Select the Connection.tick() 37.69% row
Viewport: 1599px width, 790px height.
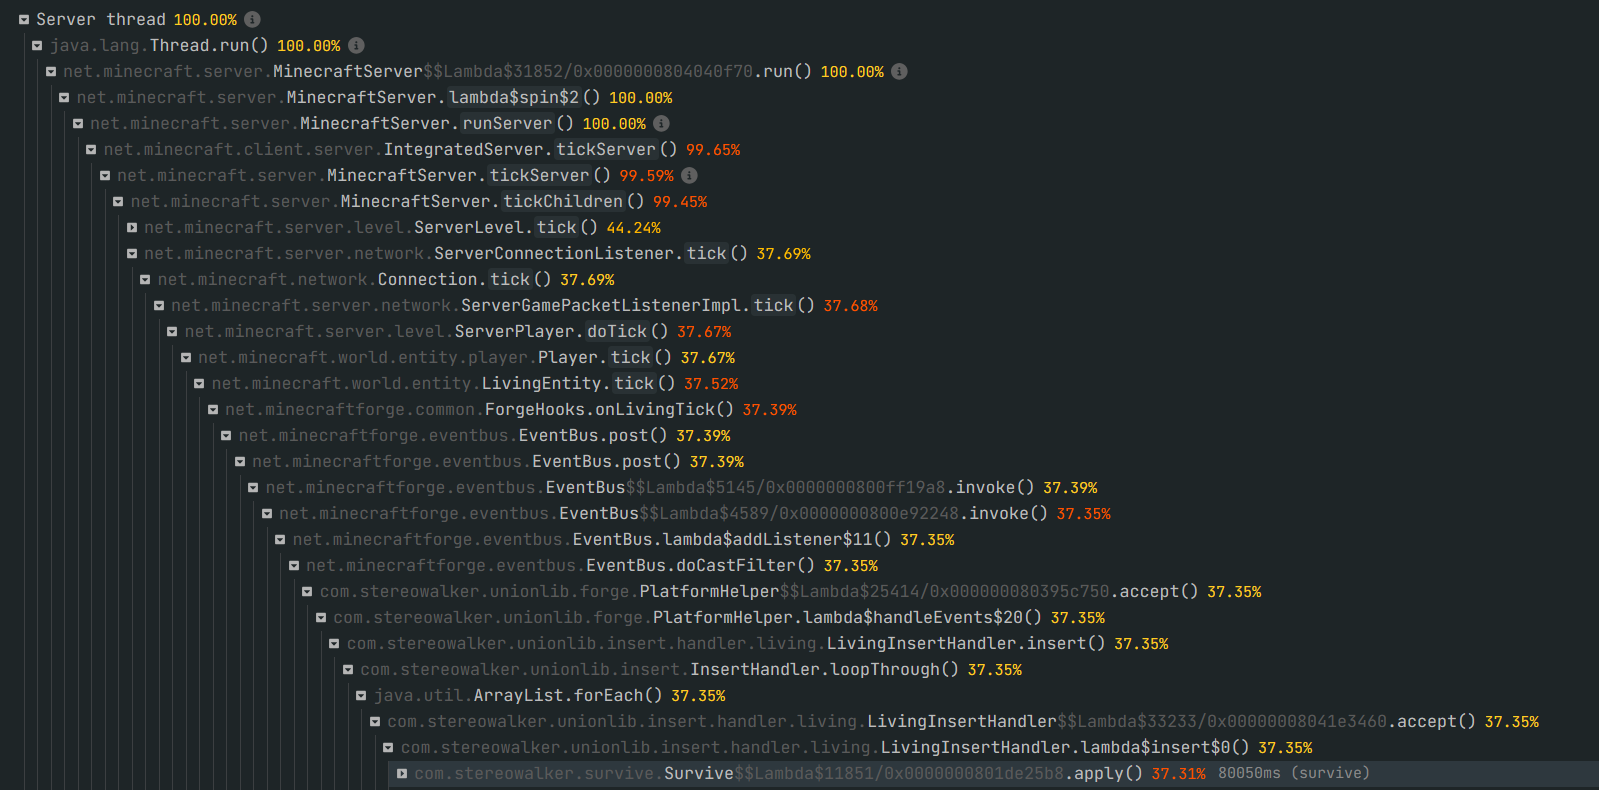[x=386, y=280]
